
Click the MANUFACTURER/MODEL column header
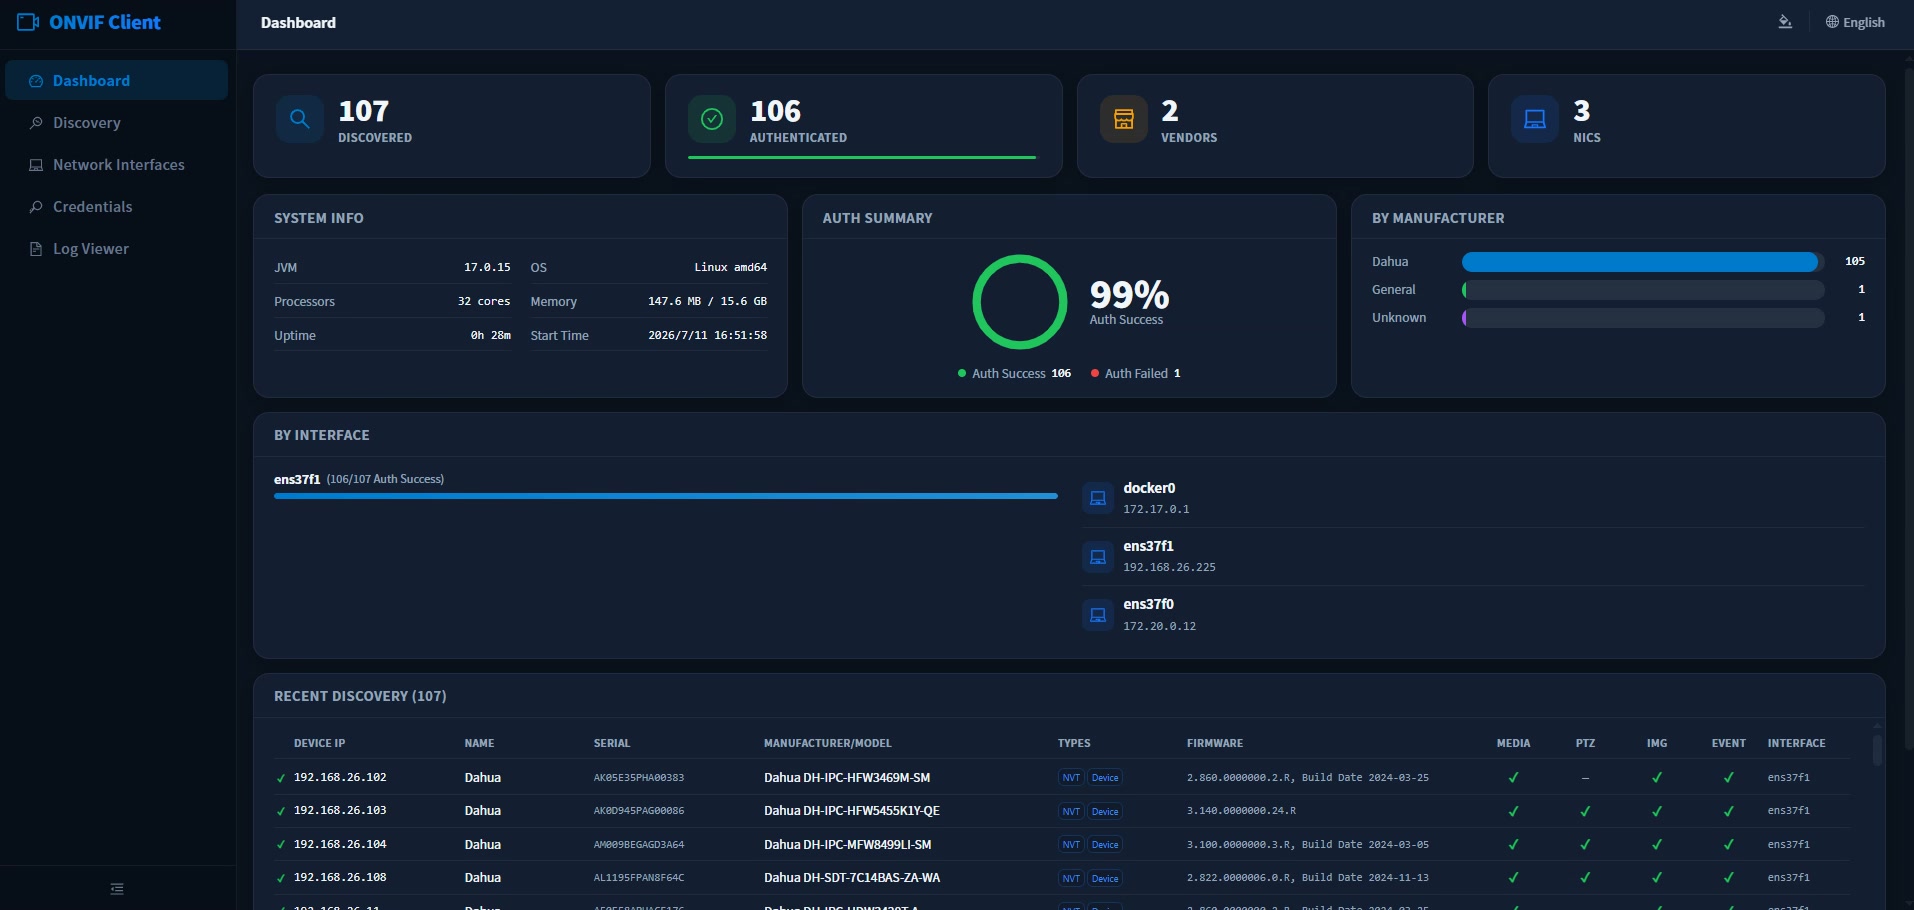tap(827, 743)
